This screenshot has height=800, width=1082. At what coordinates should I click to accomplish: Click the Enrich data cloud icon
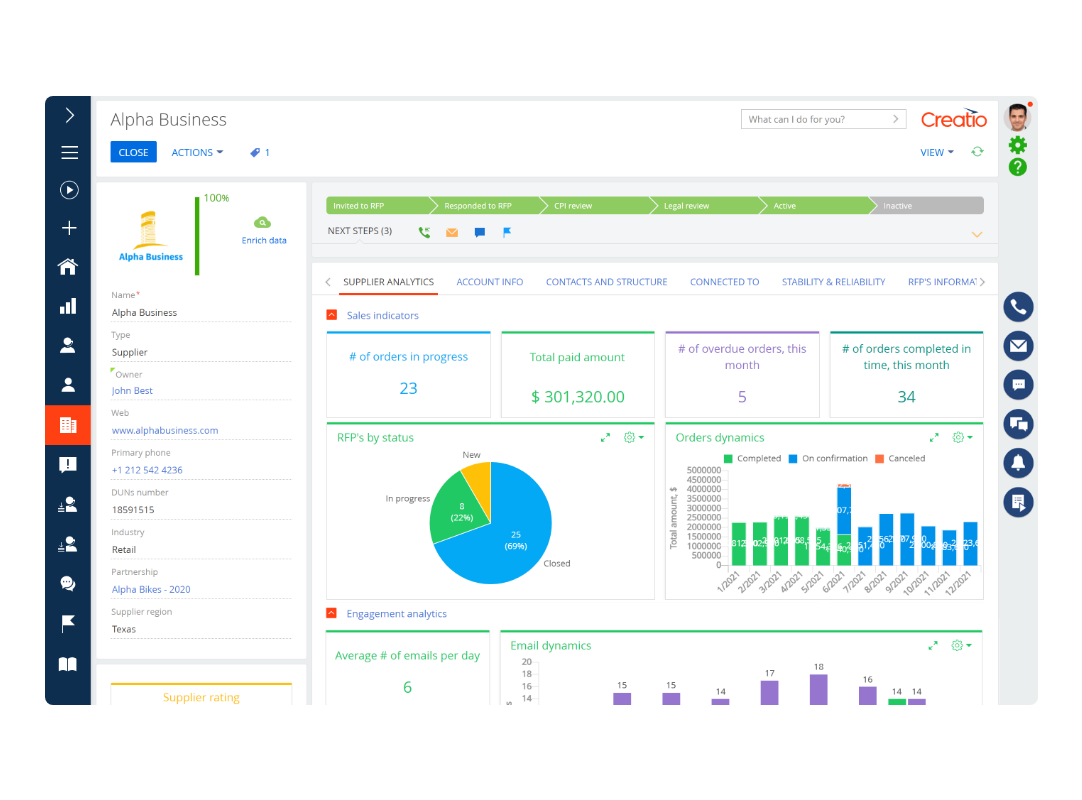click(263, 223)
